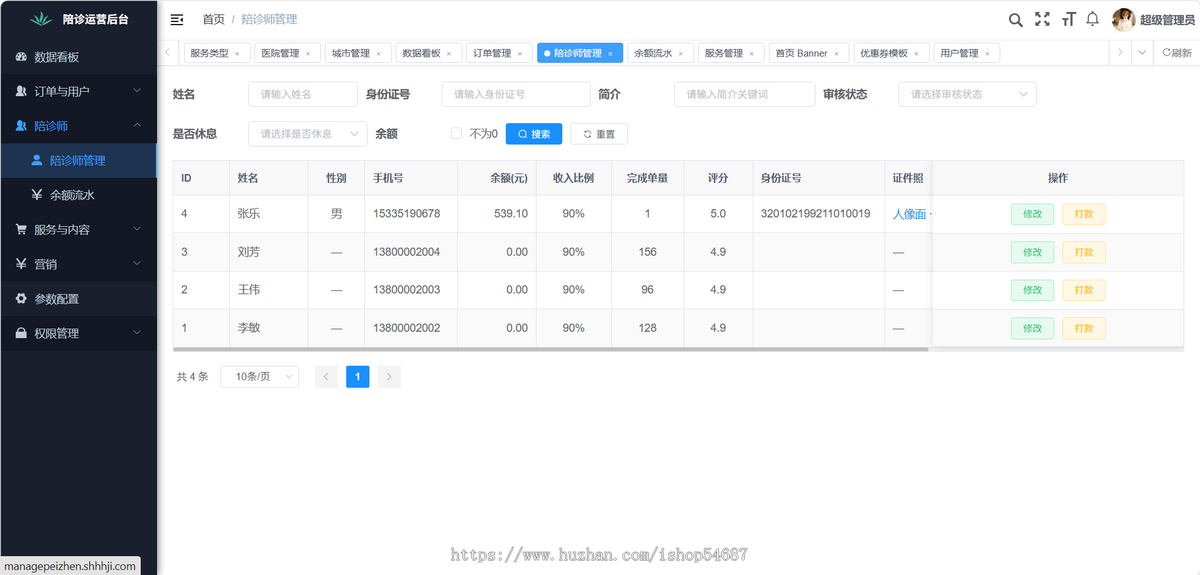Click 修改 for 李敏
Image resolution: width=1200 pixels, height=575 pixels.
1032,328
